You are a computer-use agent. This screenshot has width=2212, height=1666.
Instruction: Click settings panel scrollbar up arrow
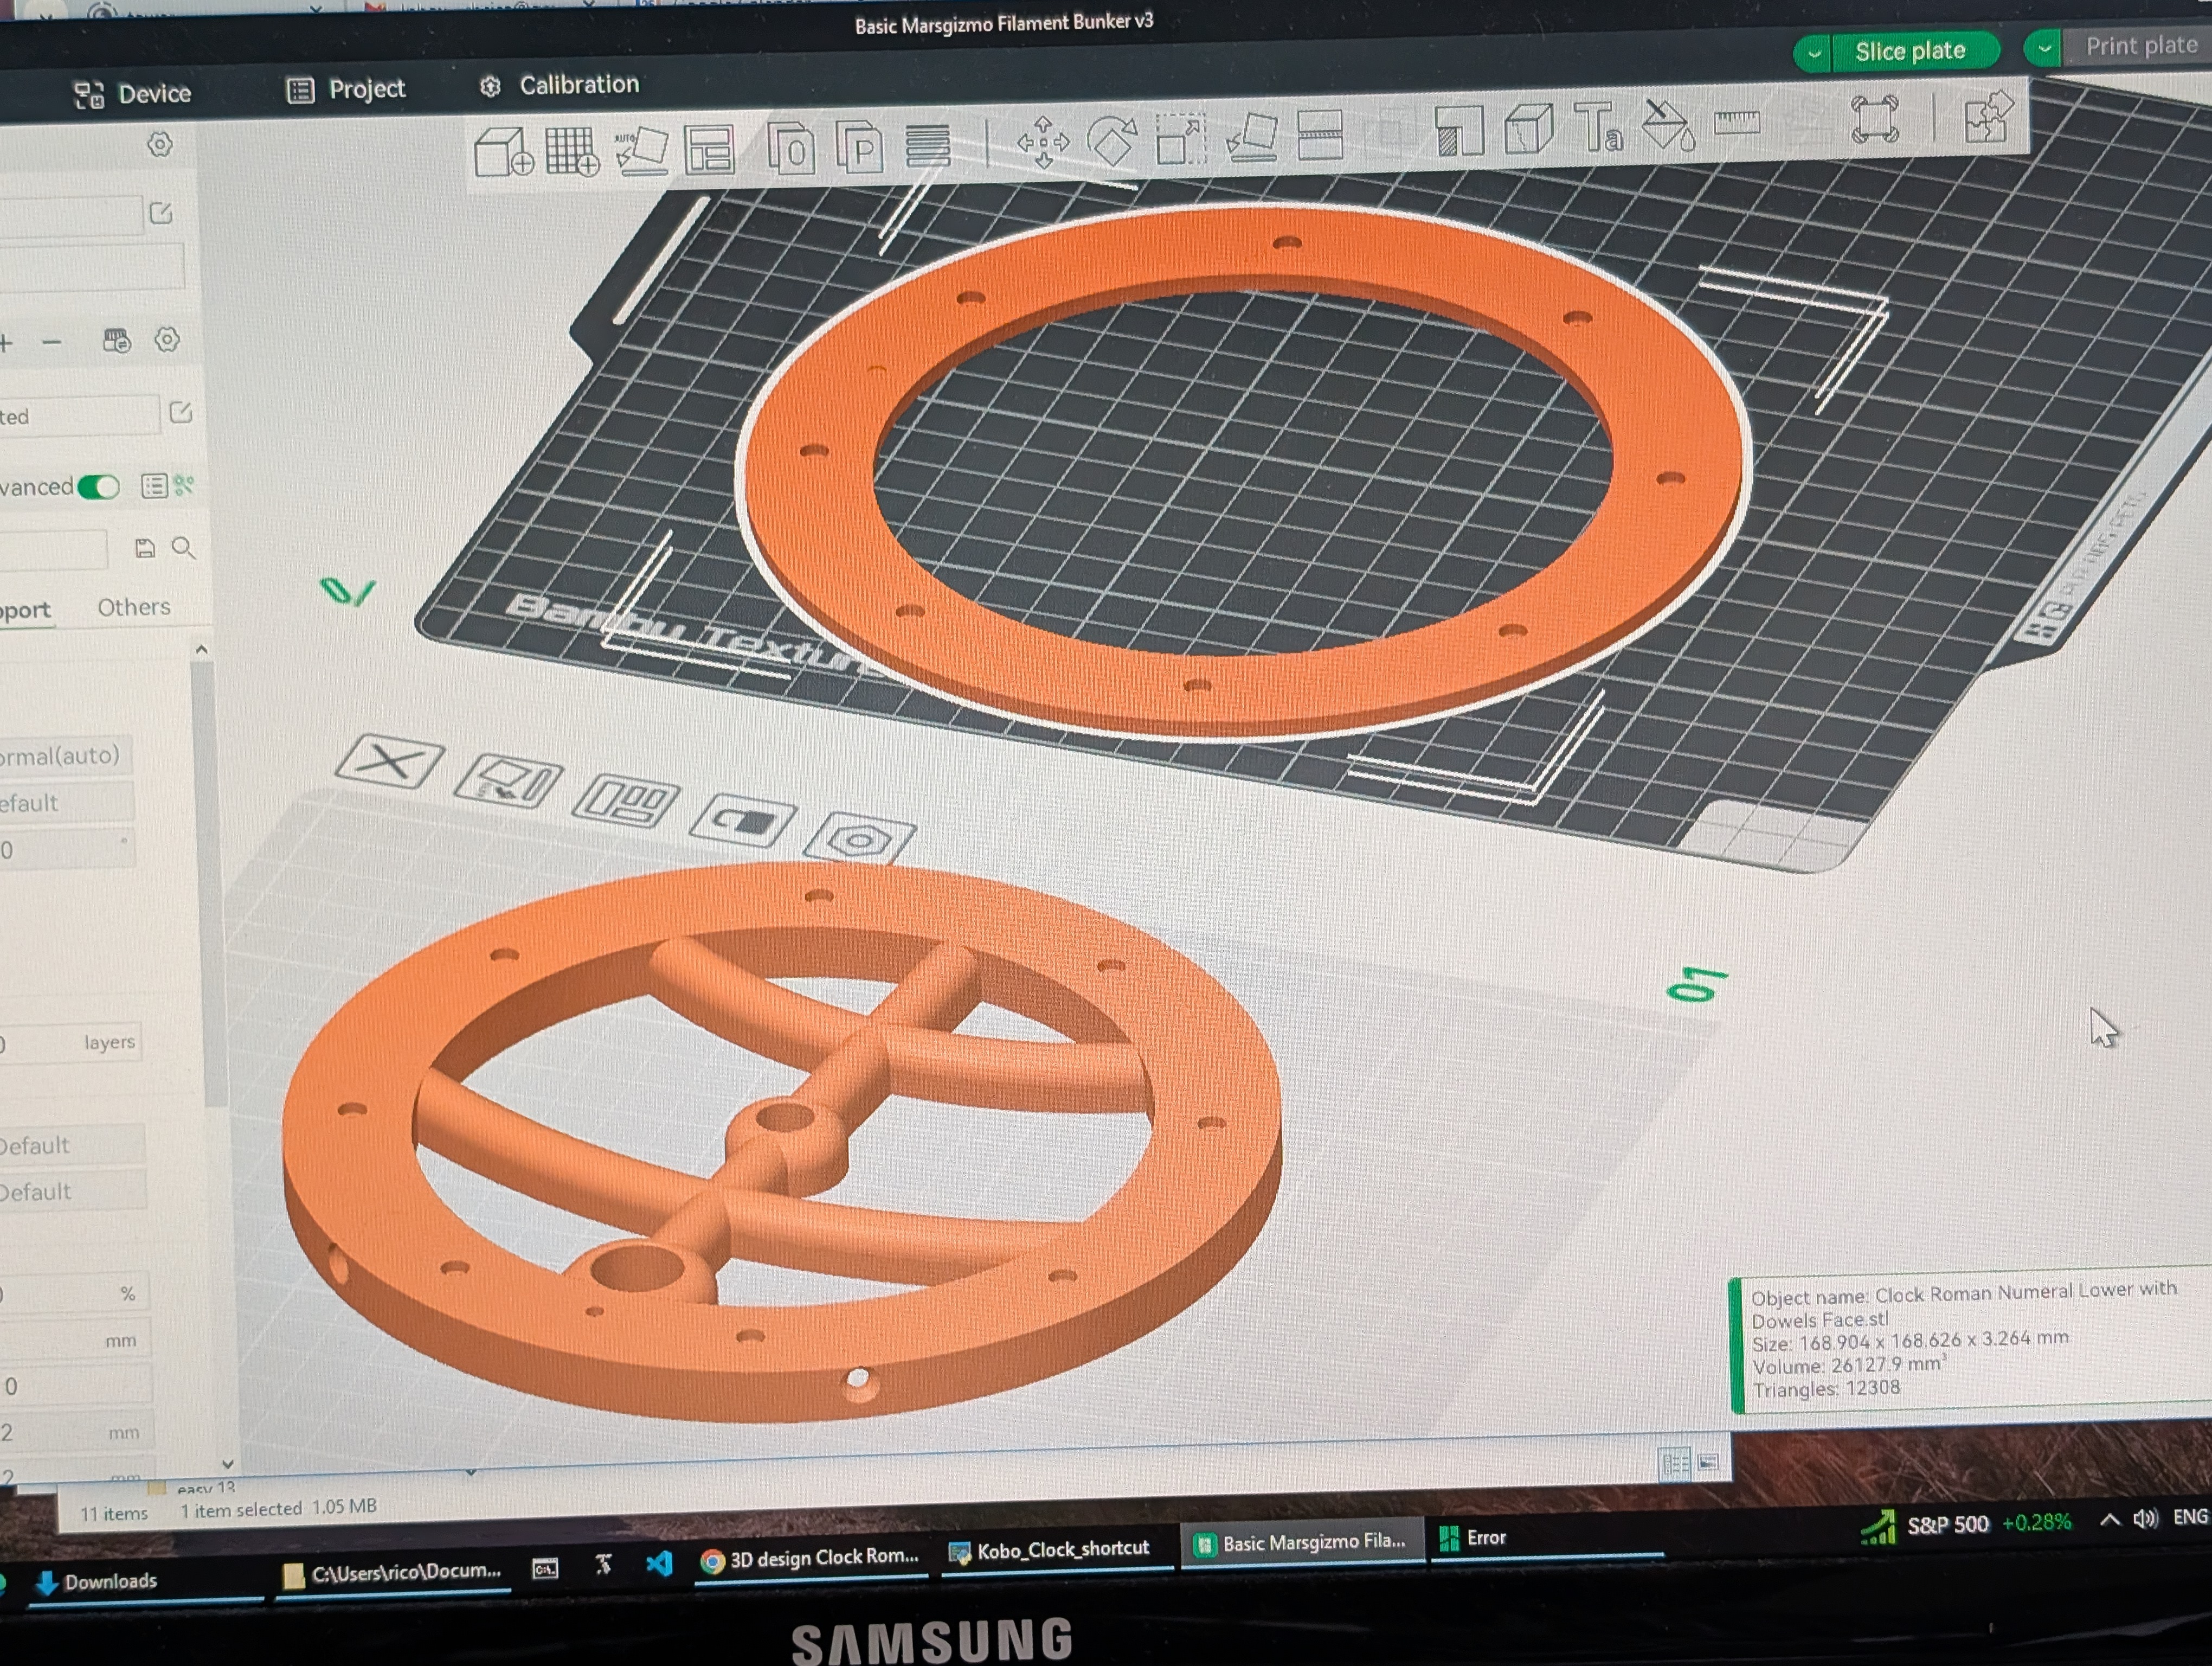[x=201, y=650]
